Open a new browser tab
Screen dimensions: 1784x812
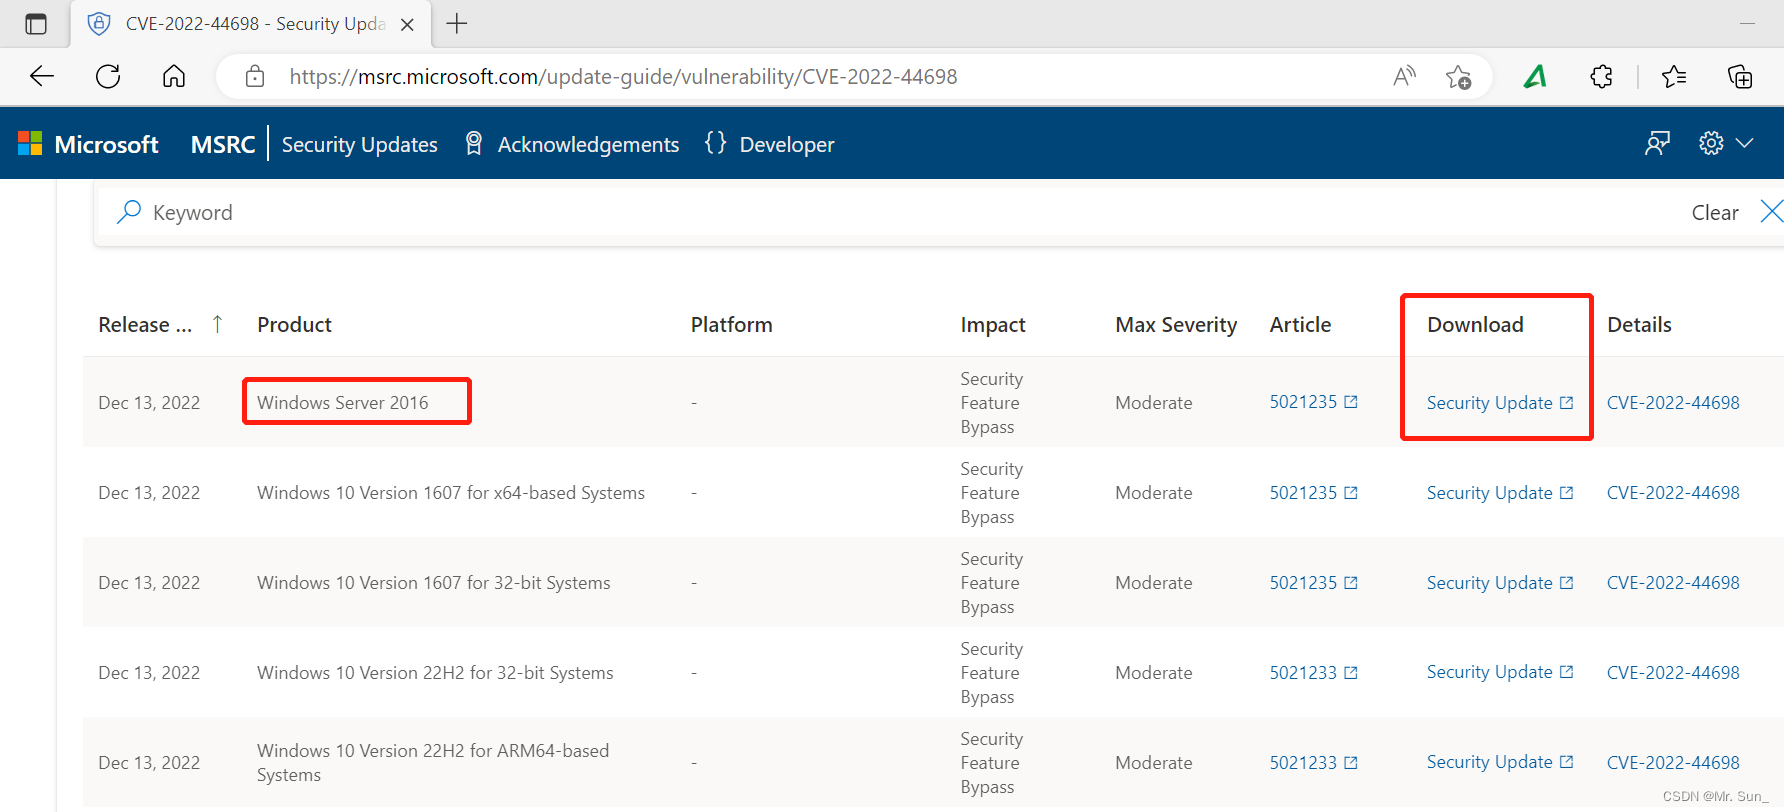click(457, 23)
